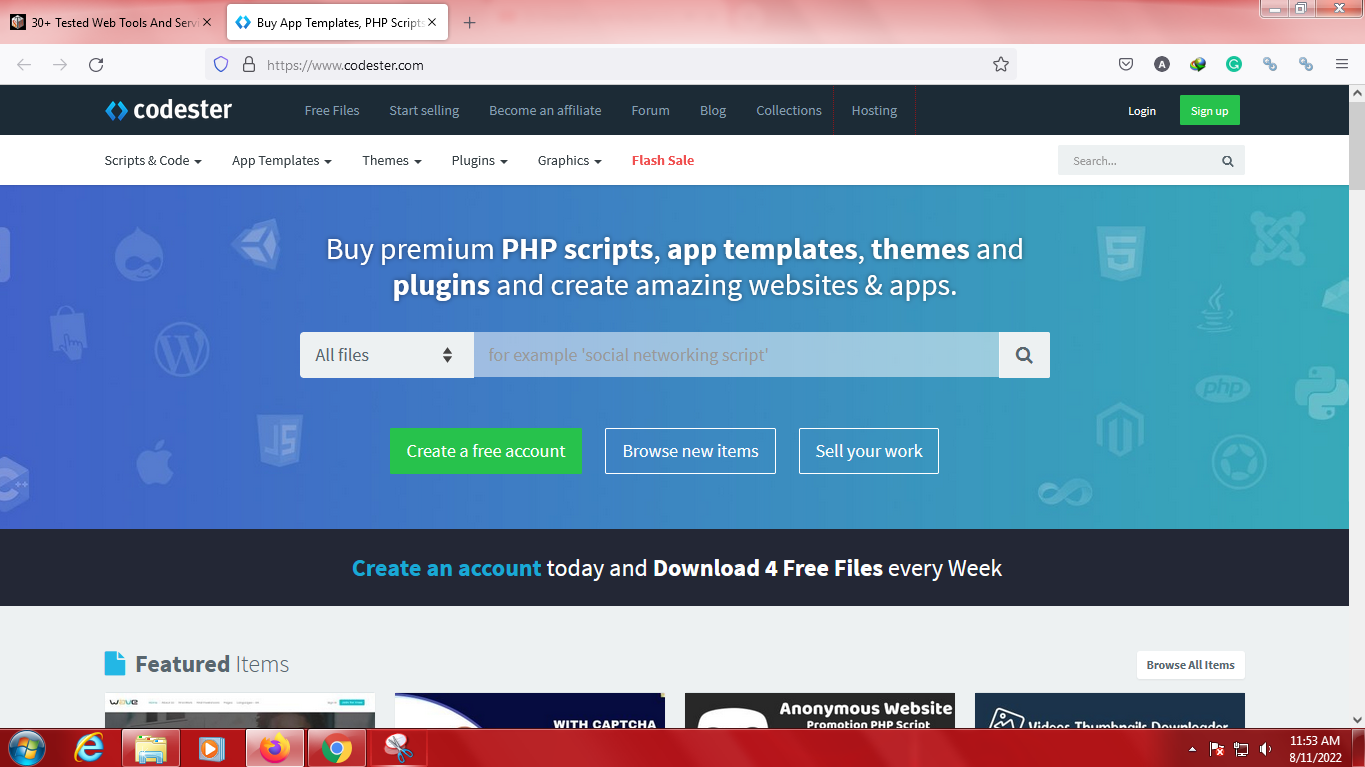Click the hero search text field
The image size is (1365, 767).
(x=736, y=355)
